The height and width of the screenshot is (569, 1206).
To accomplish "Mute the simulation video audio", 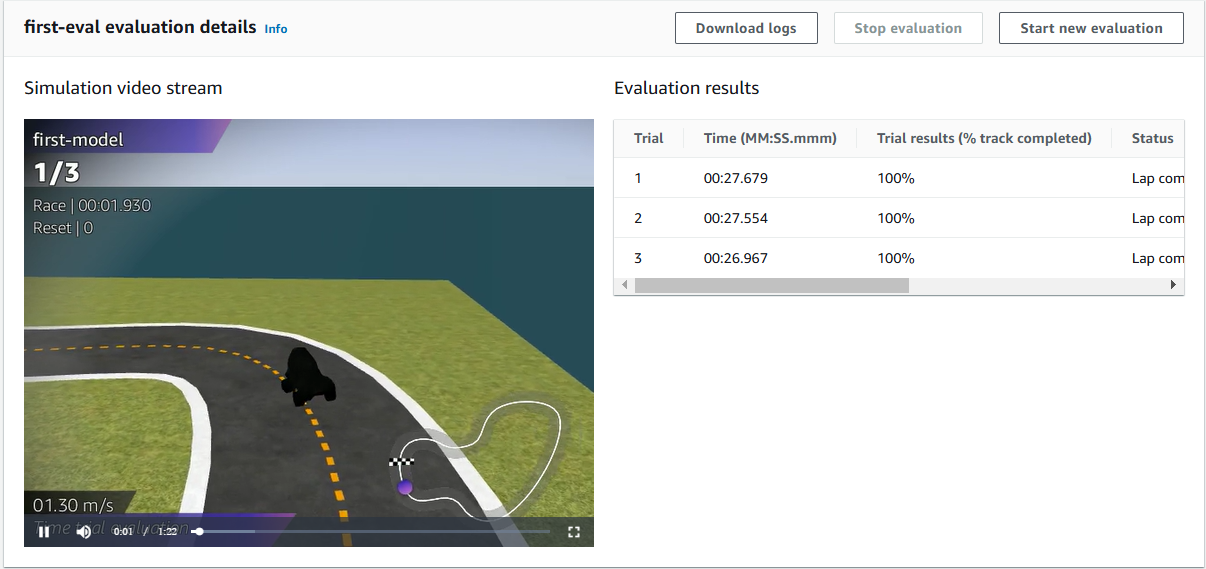I will [x=84, y=532].
